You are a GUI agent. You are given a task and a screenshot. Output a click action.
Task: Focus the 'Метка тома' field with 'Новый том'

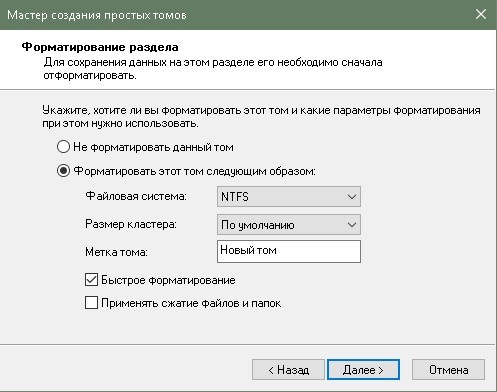click(x=289, y=251)
